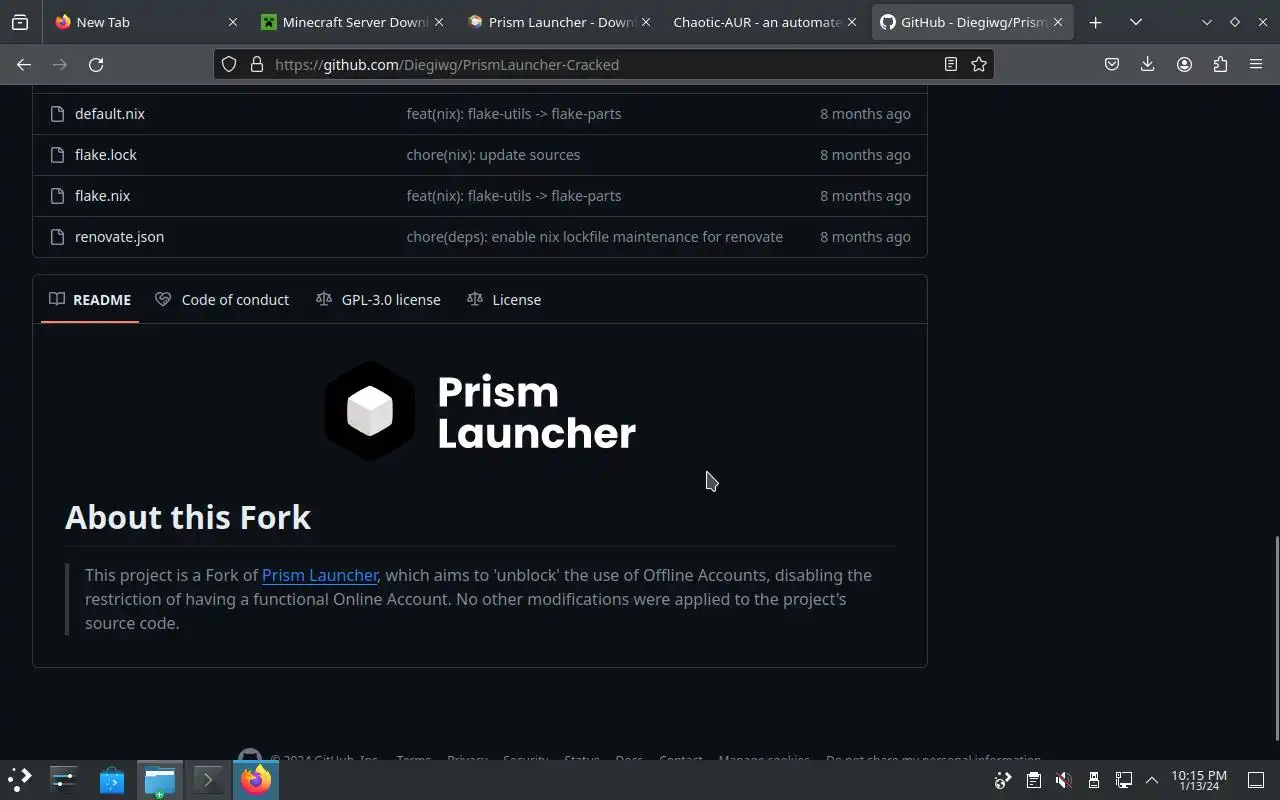Screen dimensions: 1280x800
Task: Close the GitHub PrismLauncher-Cracked tab
Action: [x=1057, y=22]
